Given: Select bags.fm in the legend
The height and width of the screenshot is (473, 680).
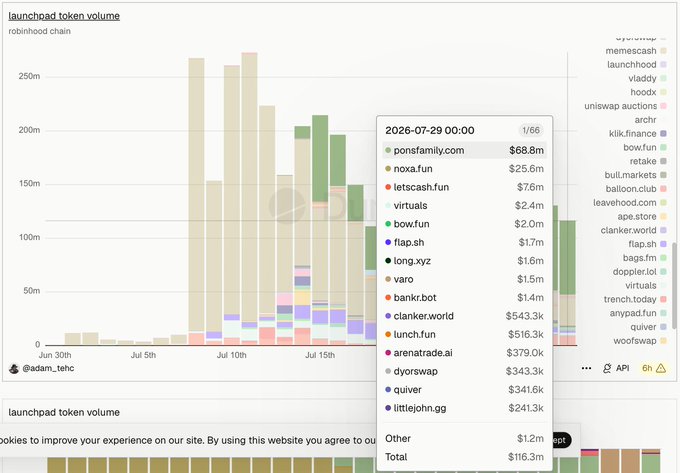Looking at the screenshot, I should pos(644,258).
